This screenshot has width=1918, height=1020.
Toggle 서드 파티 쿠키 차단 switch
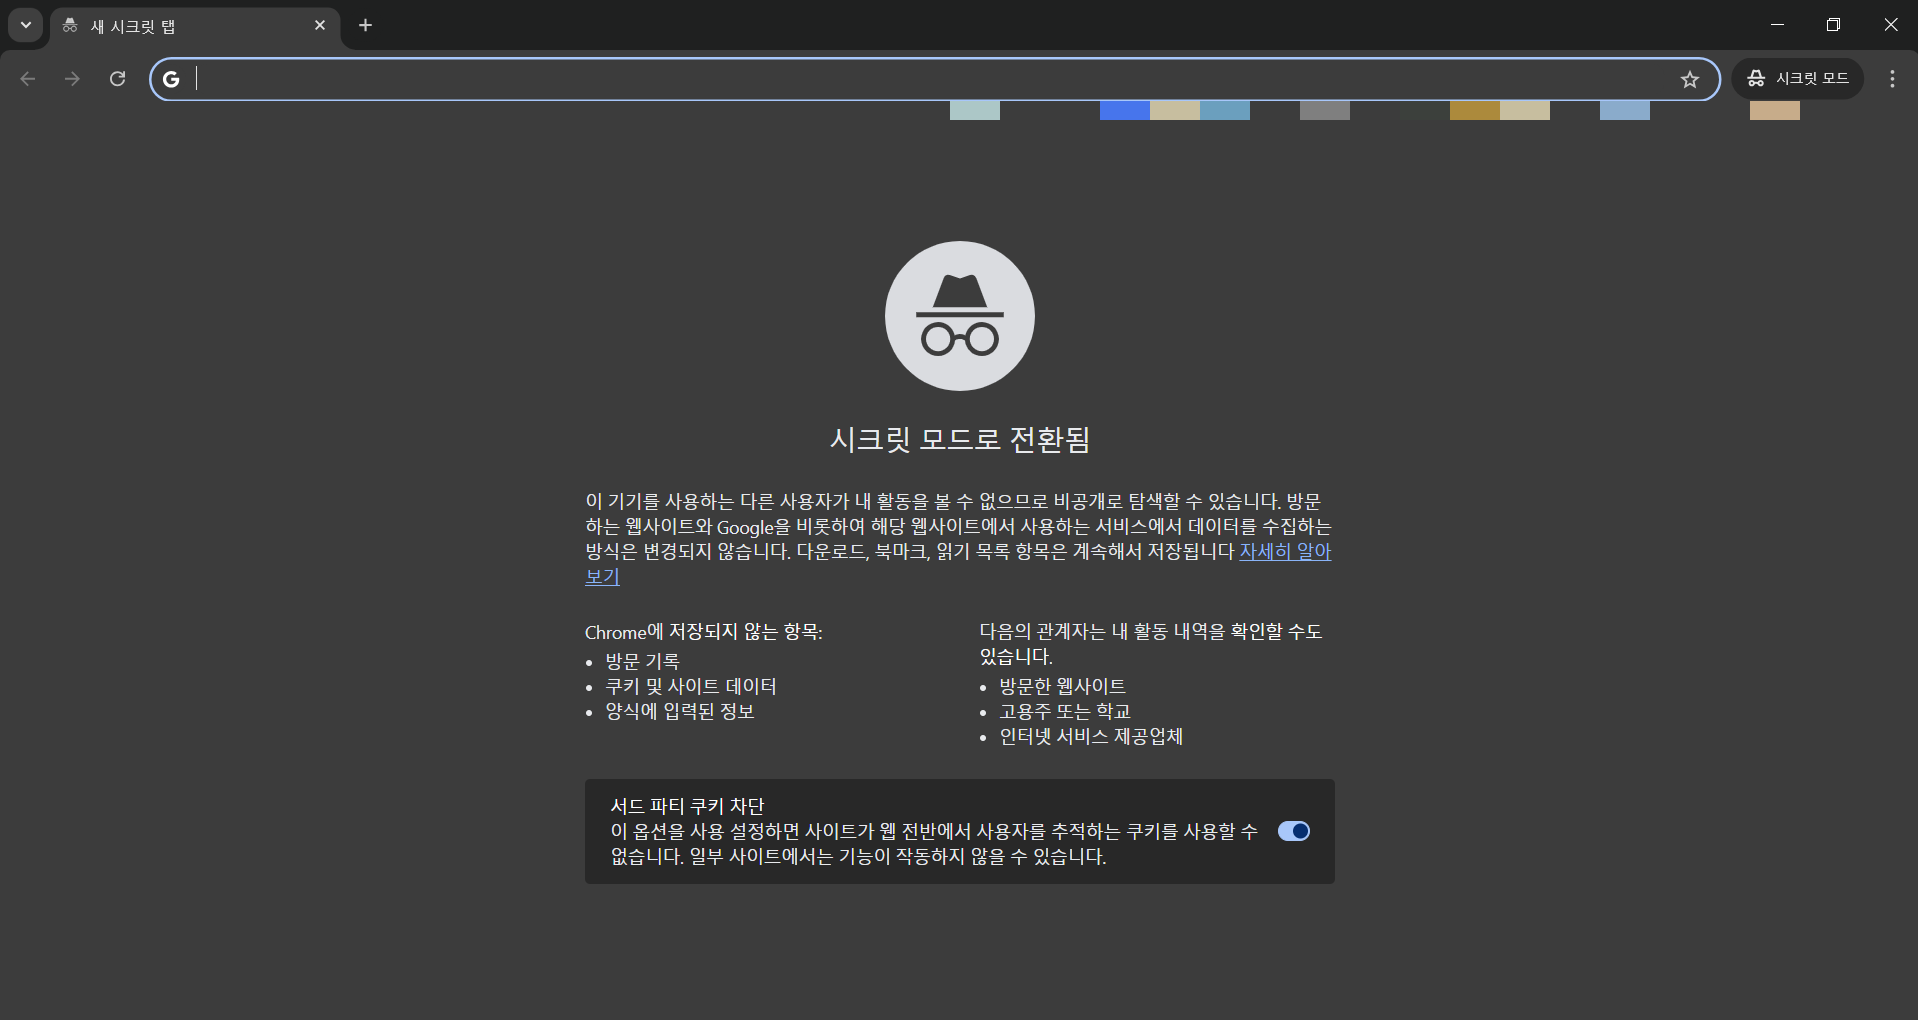click(1294, 831)
